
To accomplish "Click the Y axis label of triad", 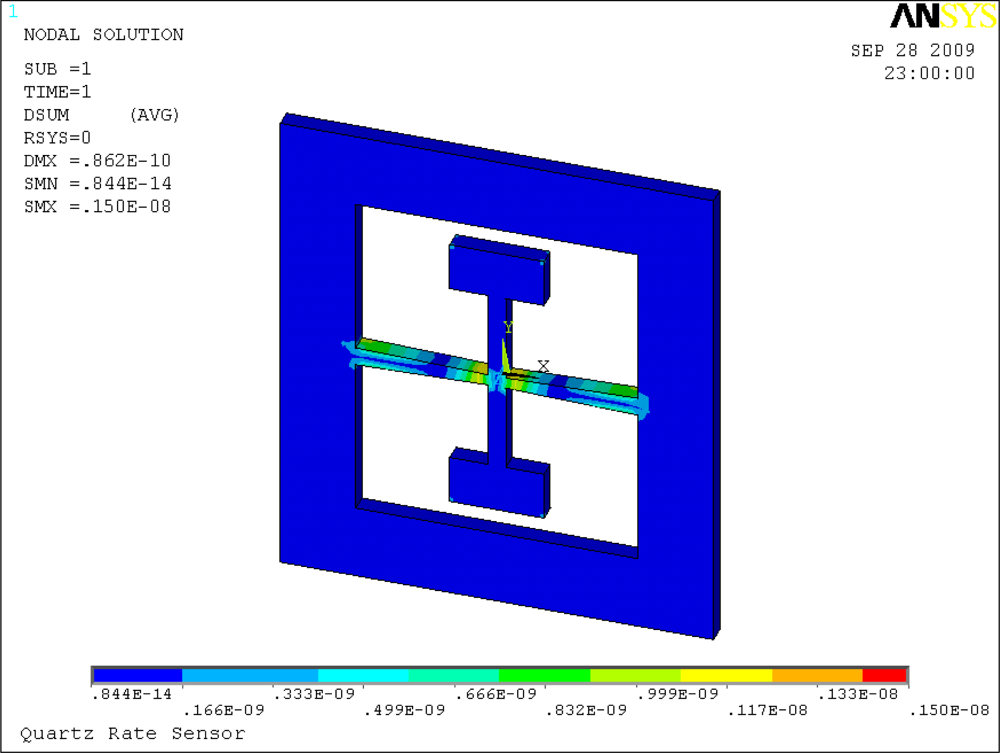I will tap(508, 327).
